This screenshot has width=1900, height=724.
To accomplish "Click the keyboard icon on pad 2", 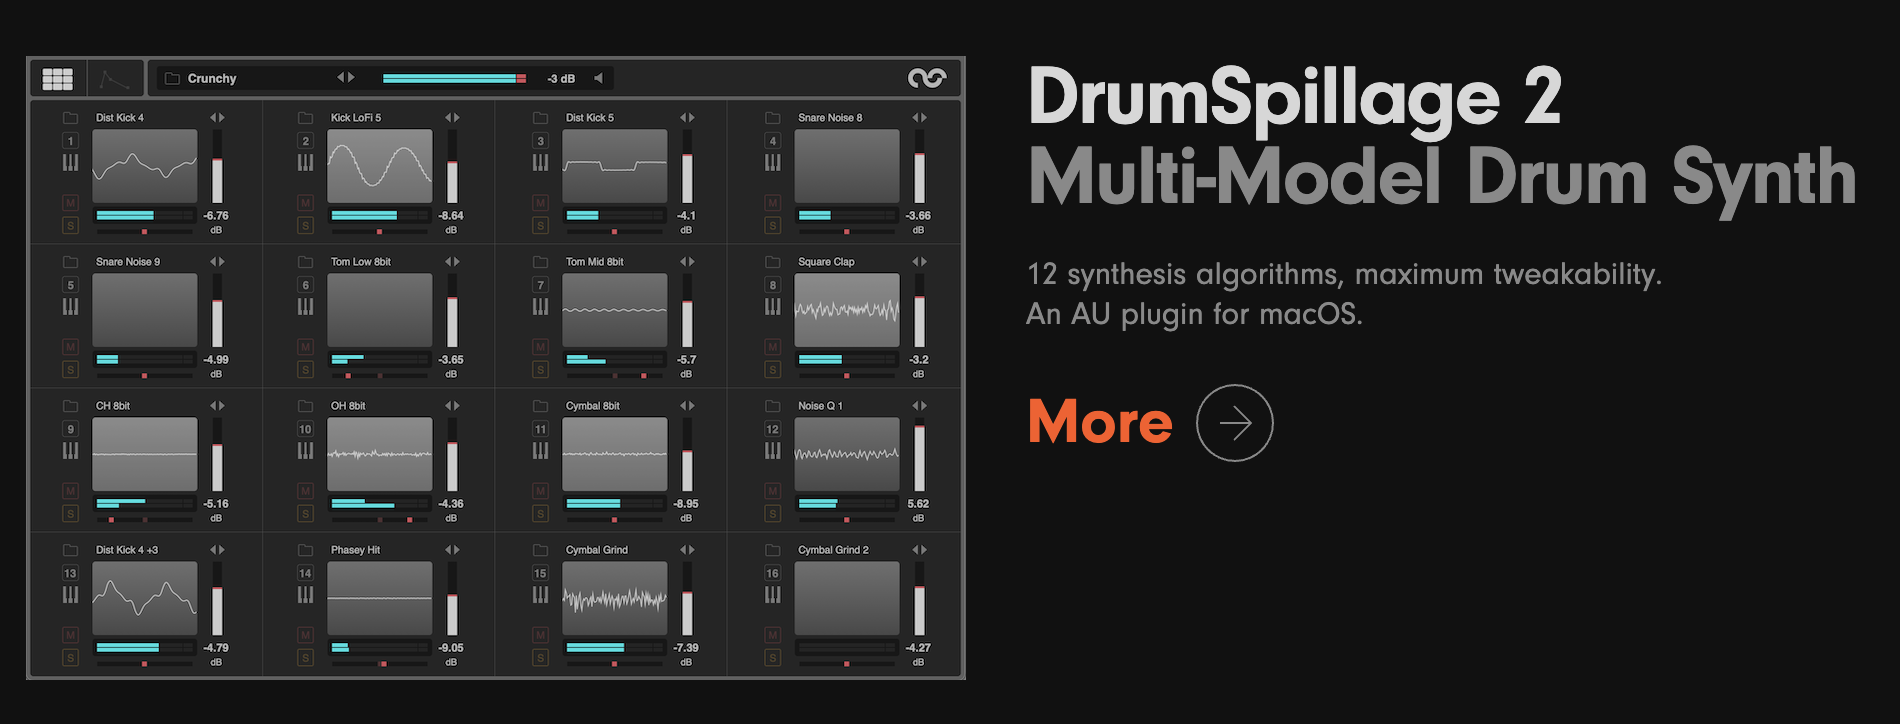I will coord(306,163).
